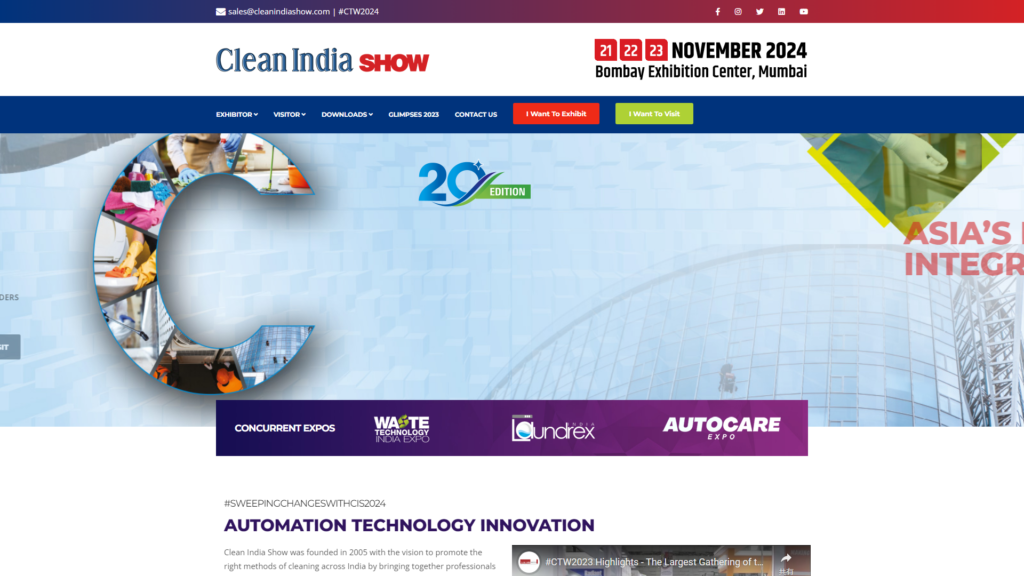Click the envelope email icon
Viewport: 1024px width, 576px height.
point(221,11)
